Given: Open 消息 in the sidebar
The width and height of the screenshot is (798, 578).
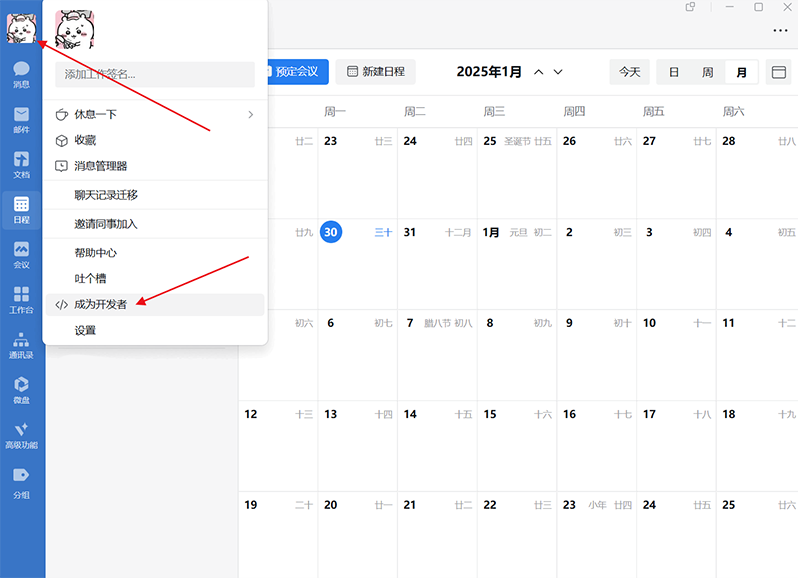Looking at the screenshot, I should click(21, 74).
